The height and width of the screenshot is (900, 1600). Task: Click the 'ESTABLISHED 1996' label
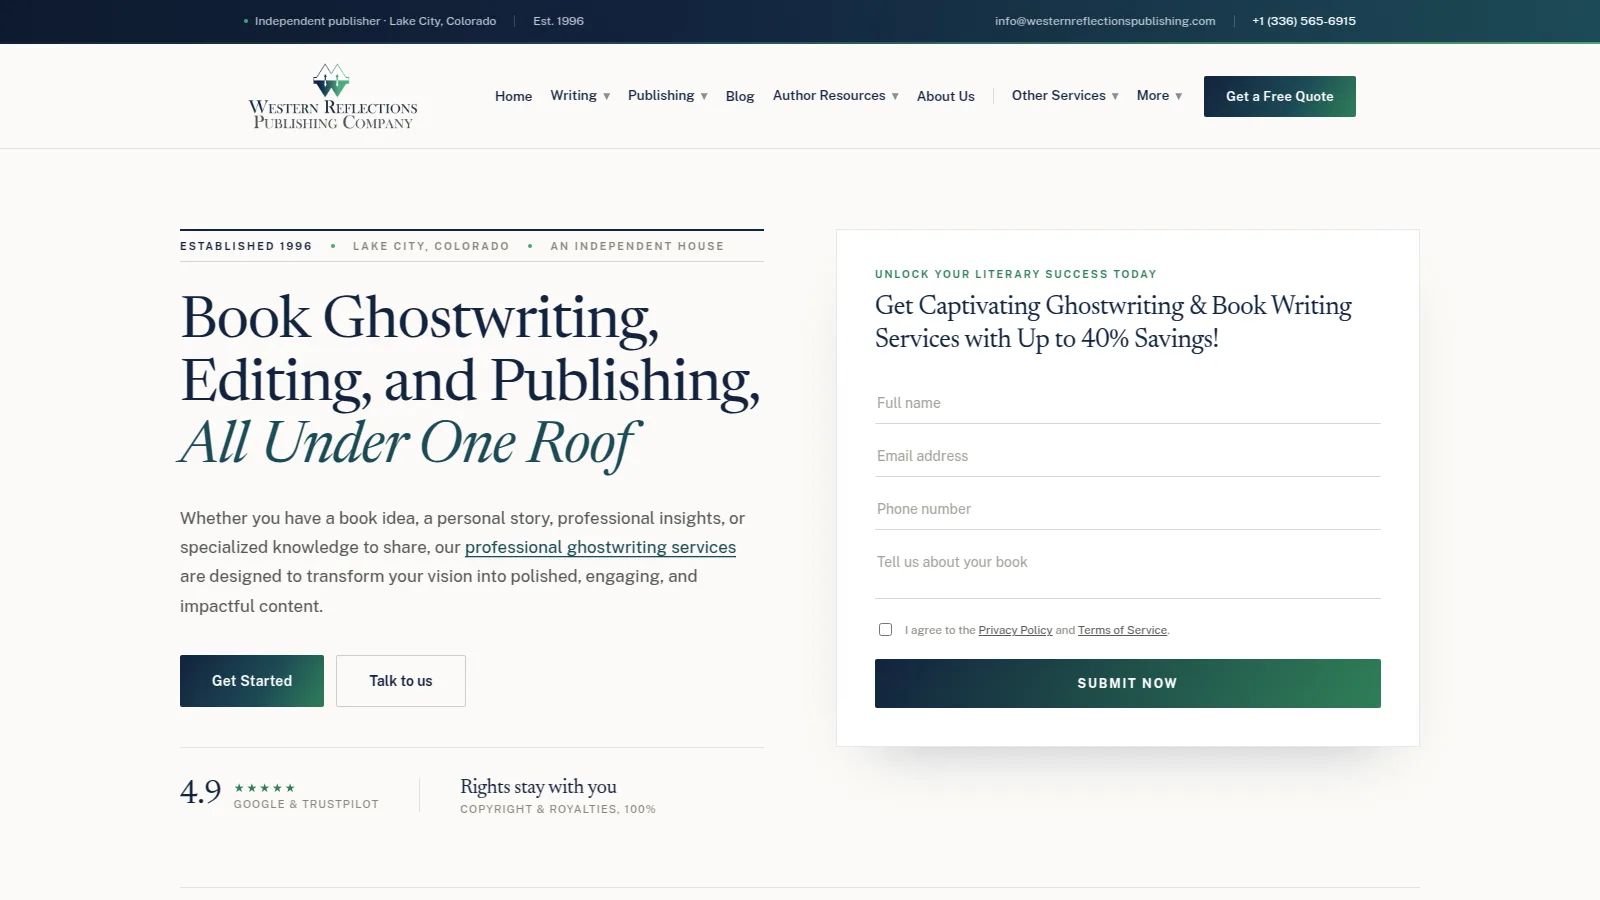click(x=246, y=246)
